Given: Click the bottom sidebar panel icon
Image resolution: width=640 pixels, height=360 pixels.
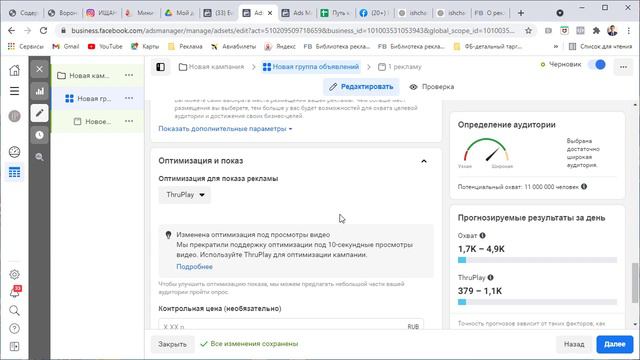Looking at the screenshot, I should pos(14,347).
